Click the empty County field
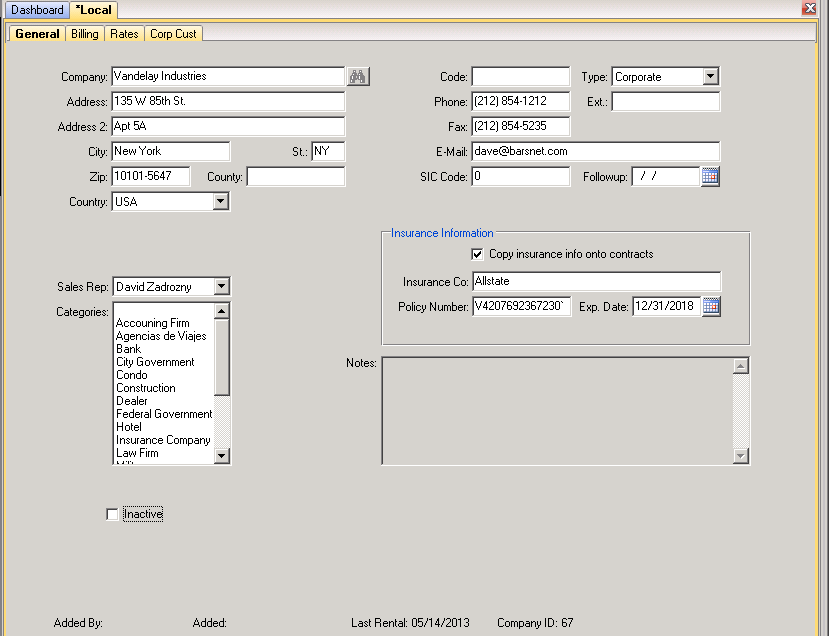The image size is (829, 636). (296, 176)
